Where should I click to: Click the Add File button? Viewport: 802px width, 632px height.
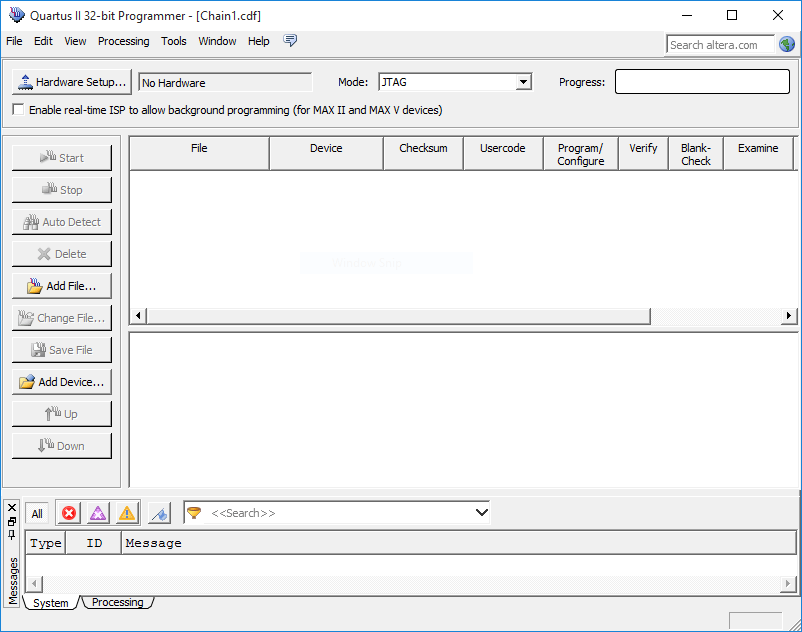(x=61, y=286)
